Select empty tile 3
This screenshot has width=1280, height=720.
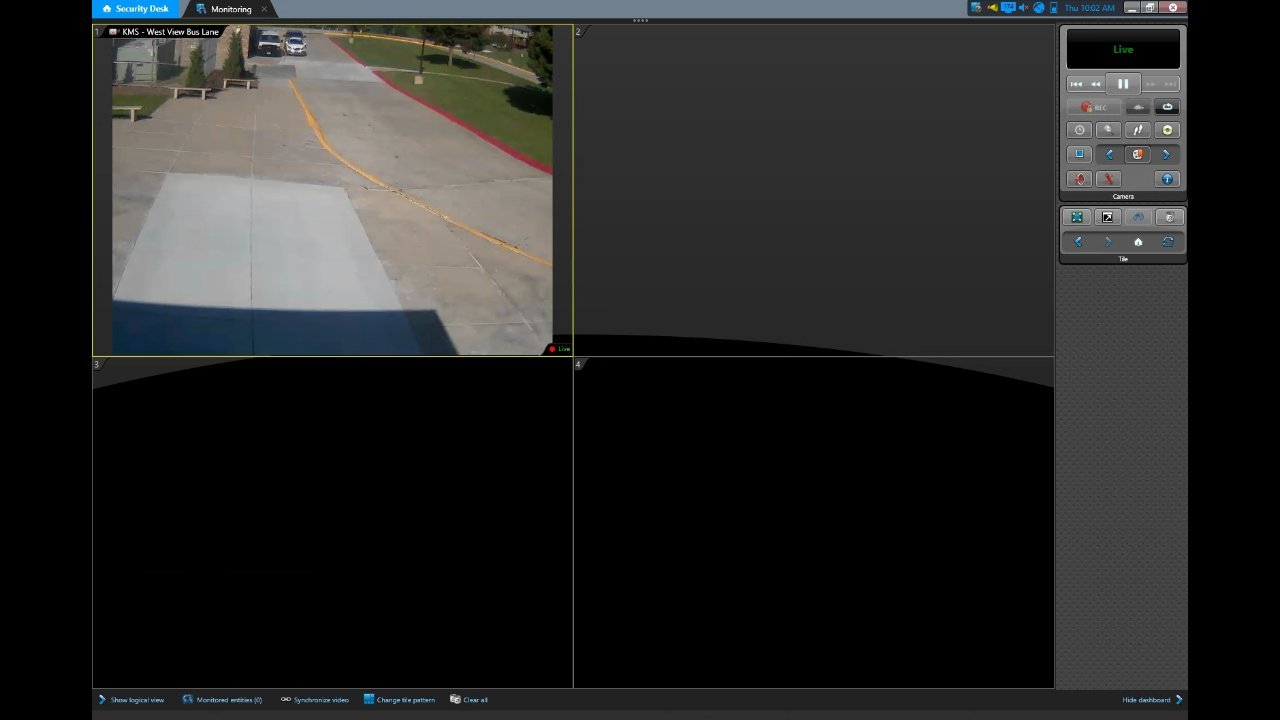[x=332, y=522]
